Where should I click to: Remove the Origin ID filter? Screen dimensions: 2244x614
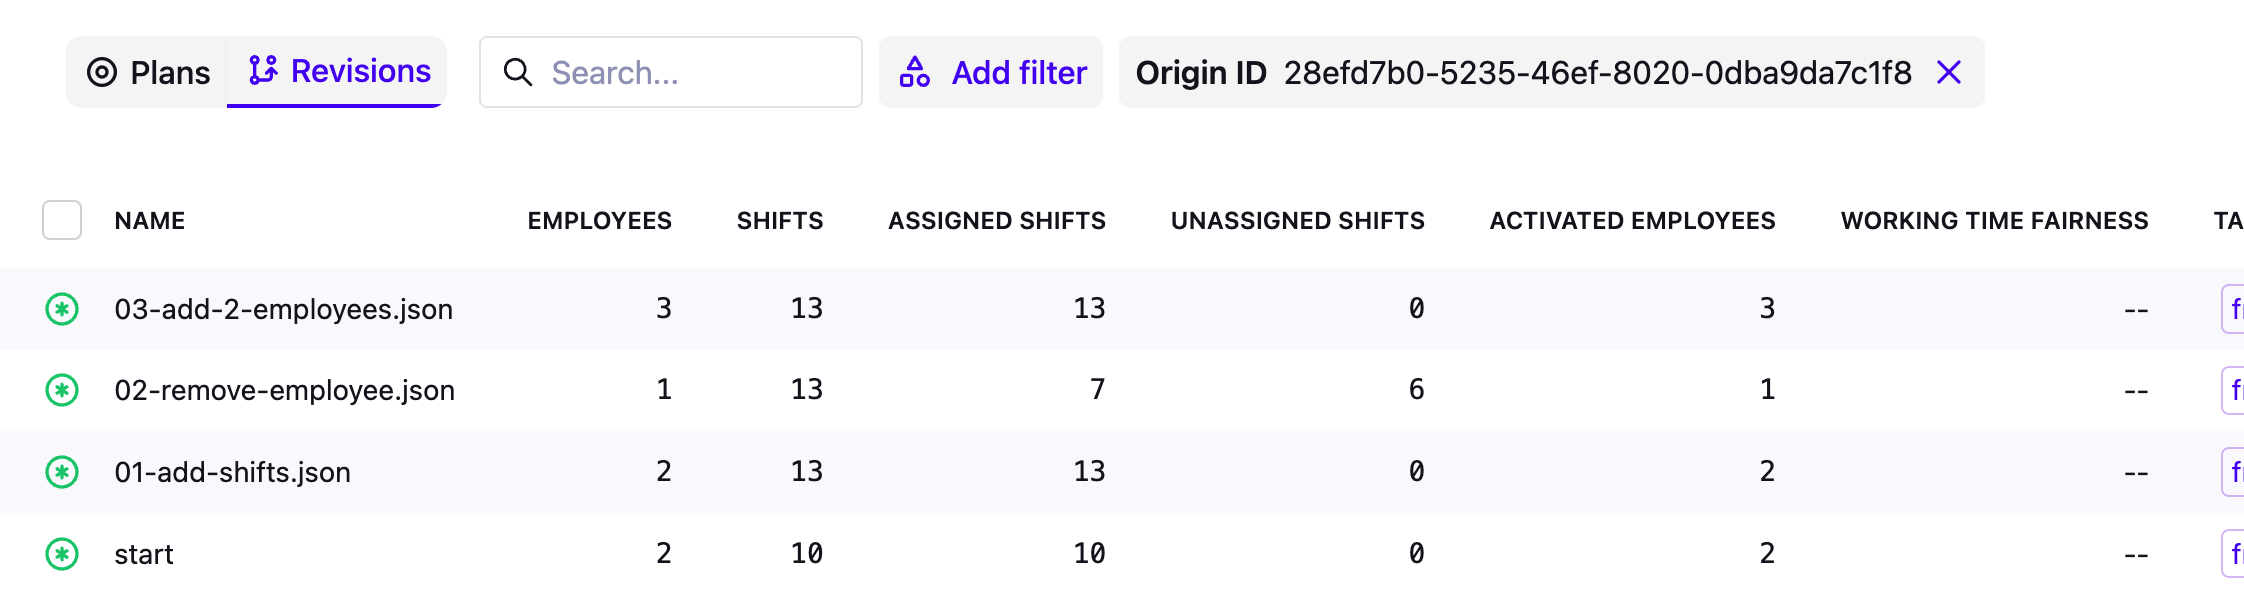pyautogui.click(x=1949, y=72)
